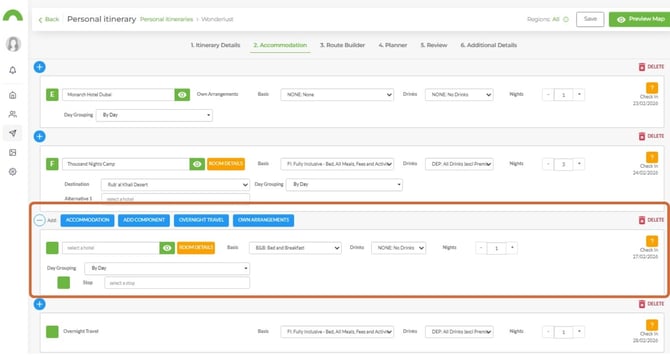This screenshot has width=670, height=360.
Task: Click the green E marker square
Action: 52,94
